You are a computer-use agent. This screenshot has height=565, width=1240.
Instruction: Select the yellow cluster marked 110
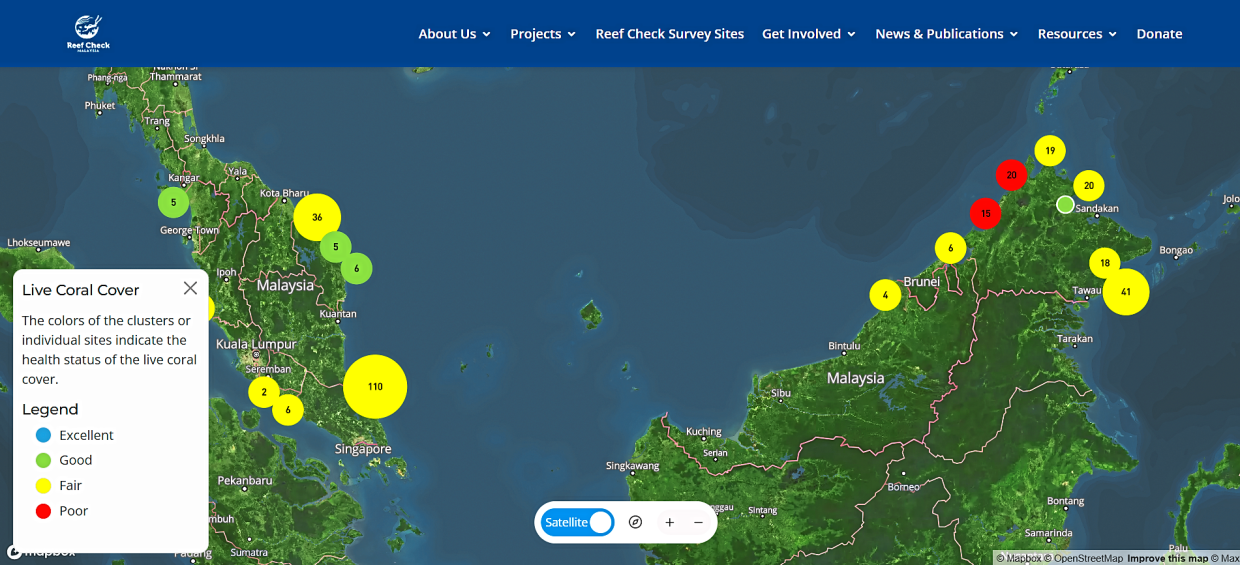pos(375,386)
